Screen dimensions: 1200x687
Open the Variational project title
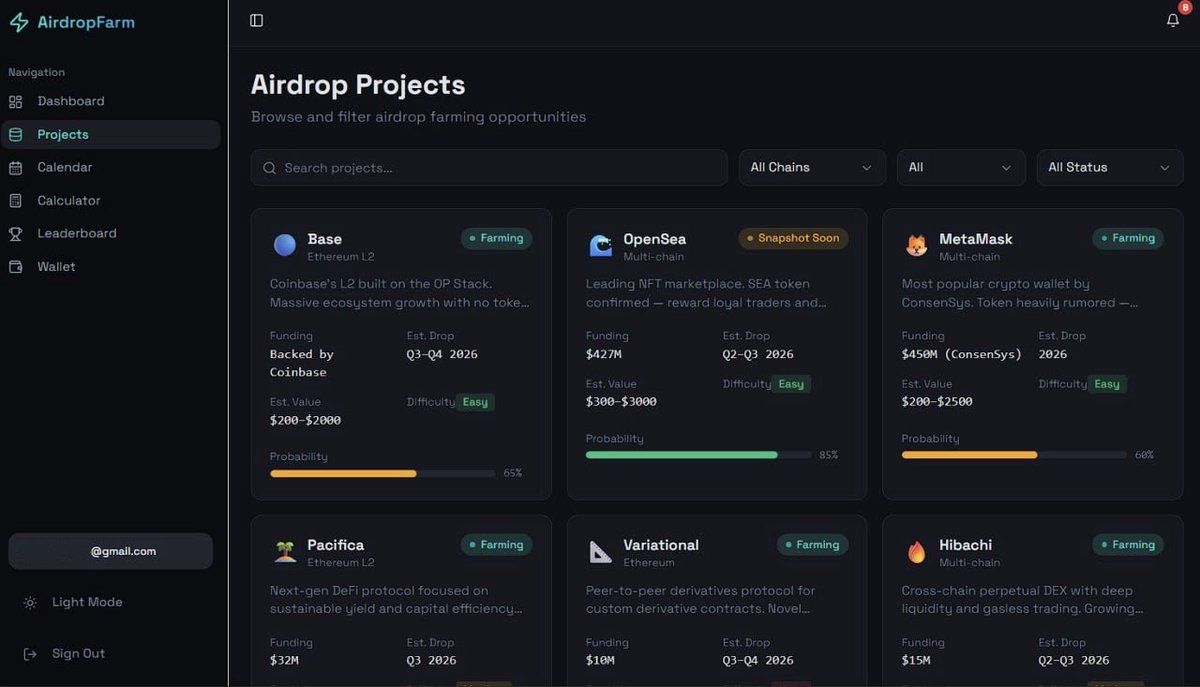tap(661, 545)
